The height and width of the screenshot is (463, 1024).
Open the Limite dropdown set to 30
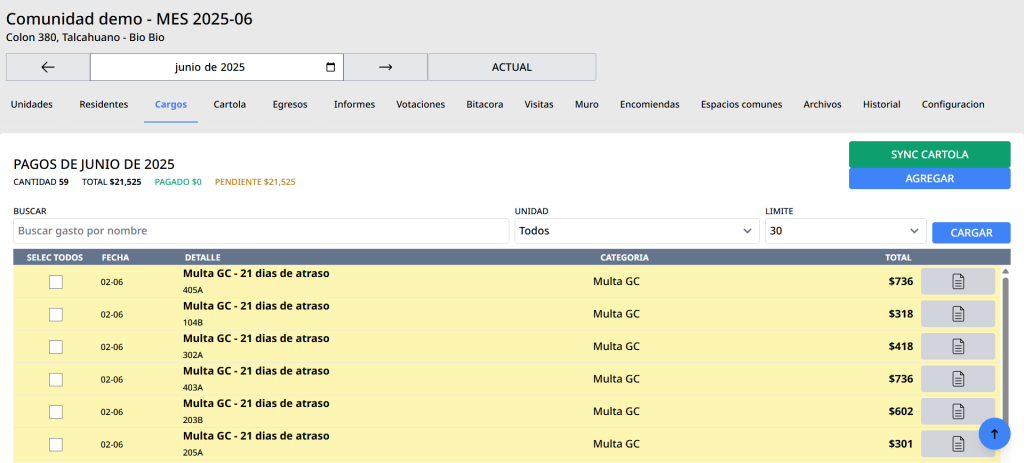(845, 231)
